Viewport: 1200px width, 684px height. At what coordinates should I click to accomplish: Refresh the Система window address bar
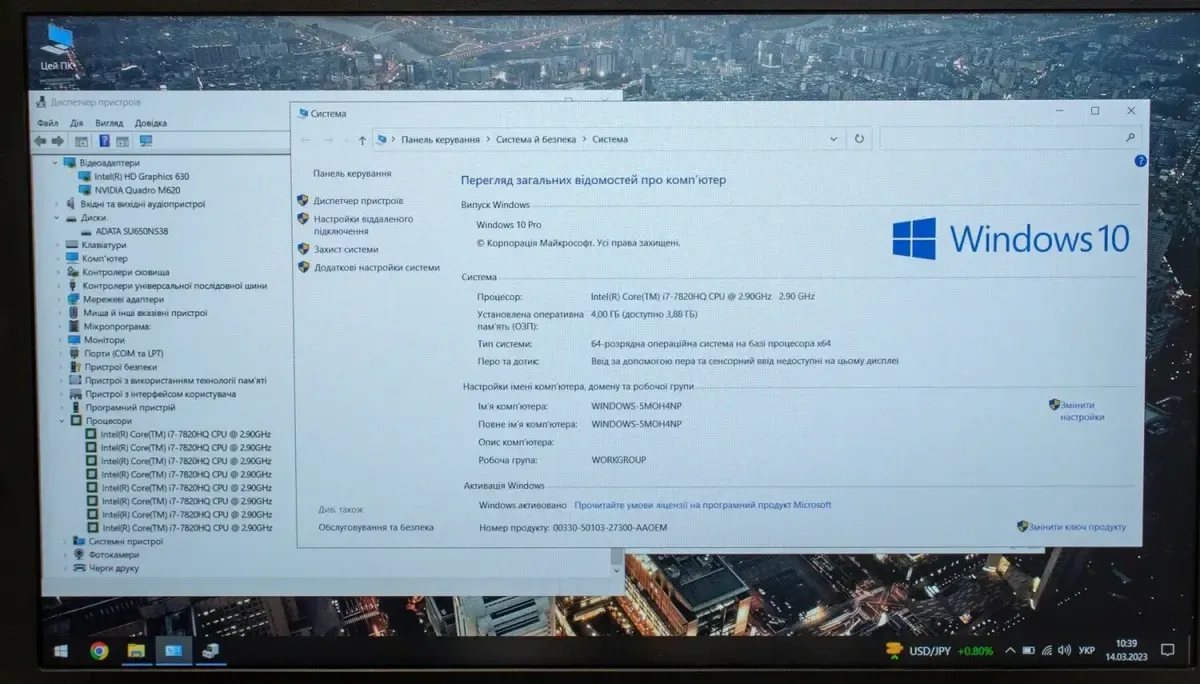pos(858,139)
